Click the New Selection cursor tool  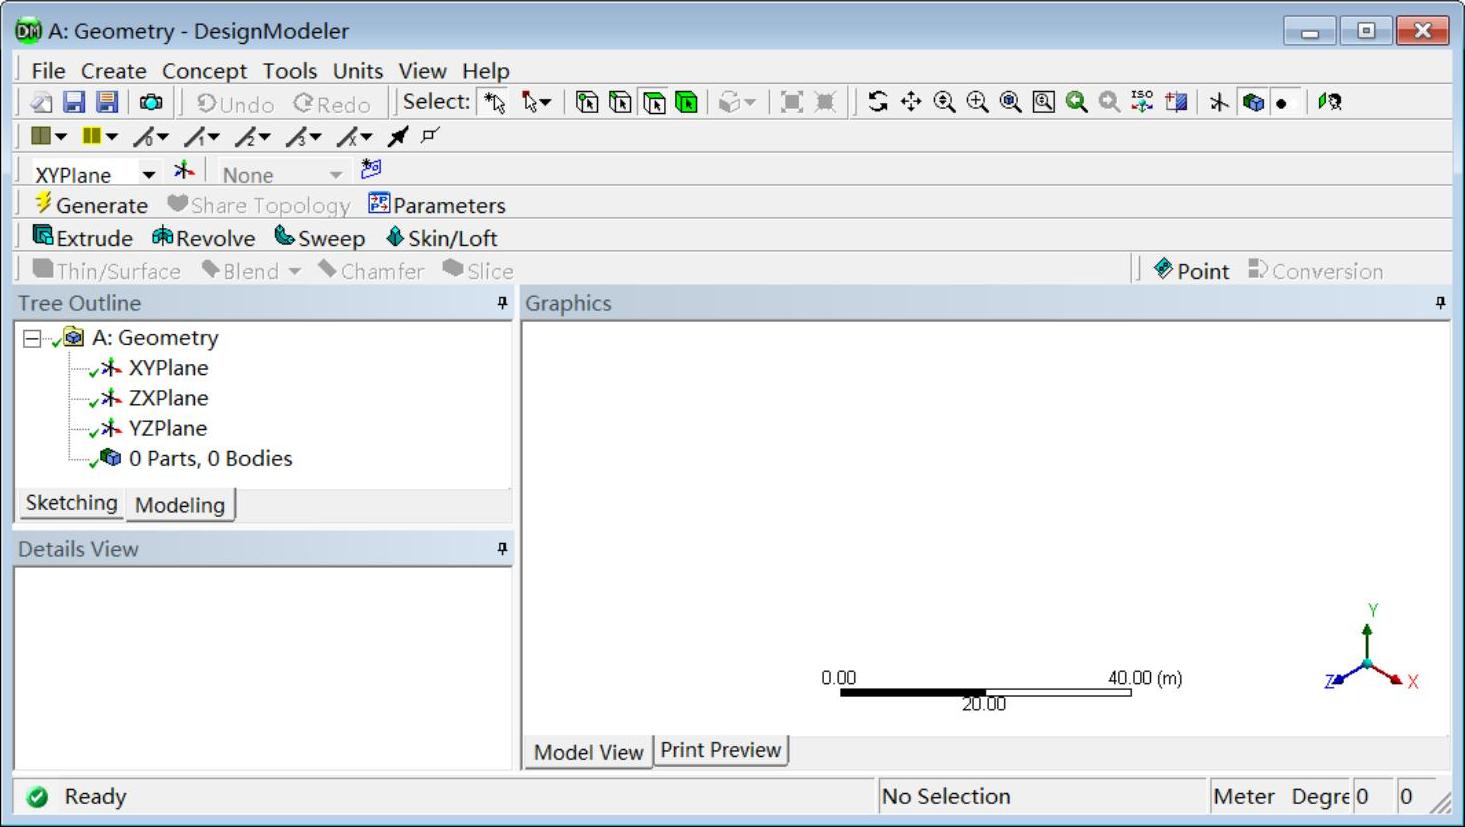(x=495, y=102)
